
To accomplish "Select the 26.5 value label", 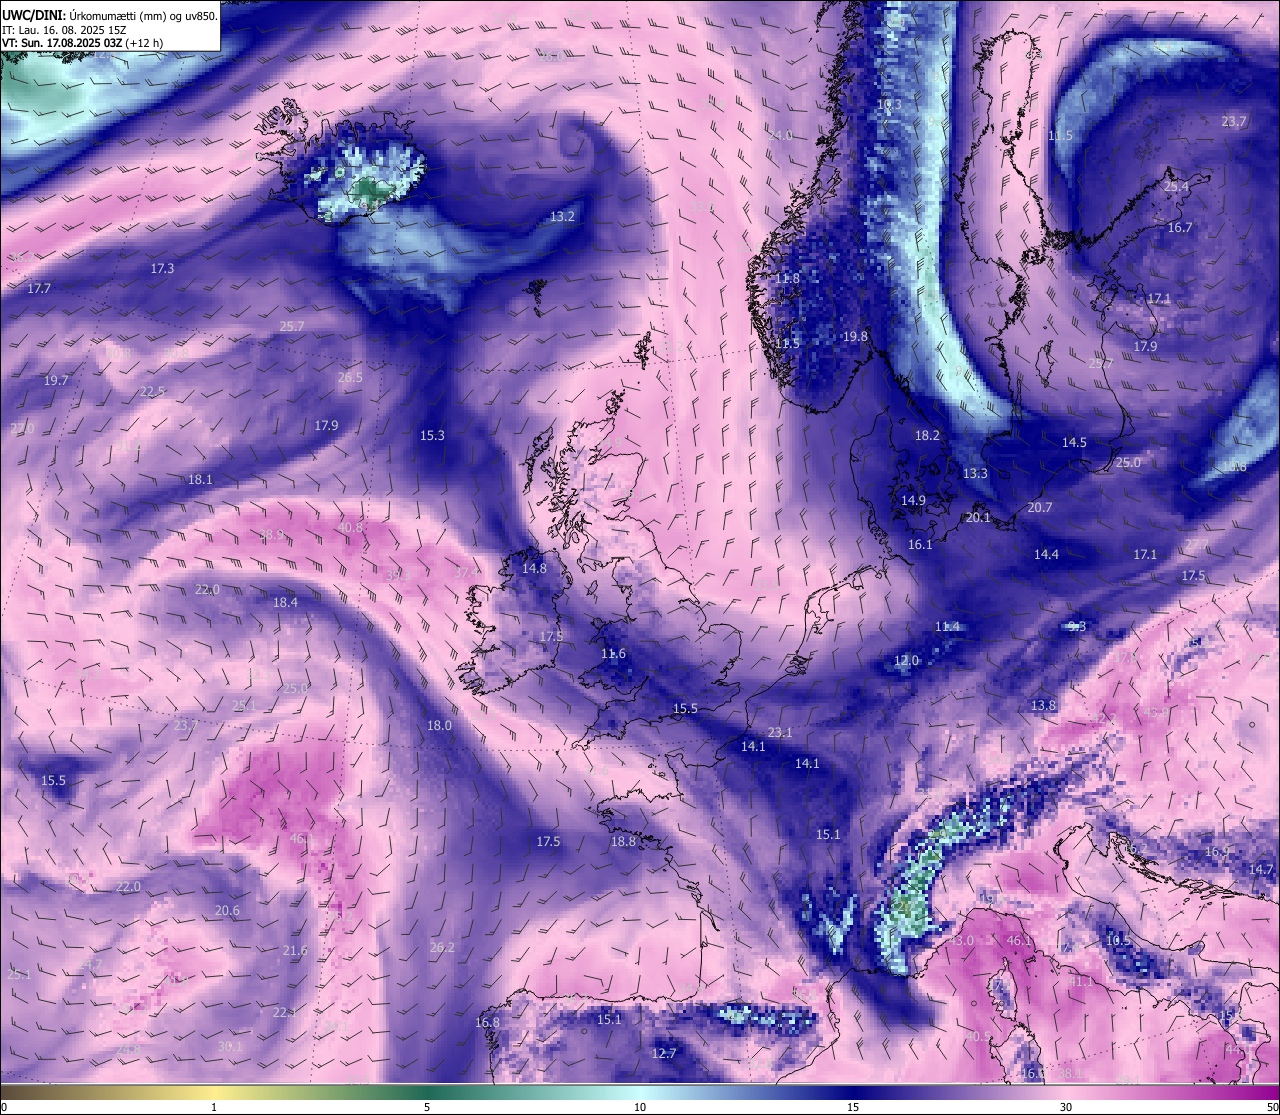I will (350, 378).
